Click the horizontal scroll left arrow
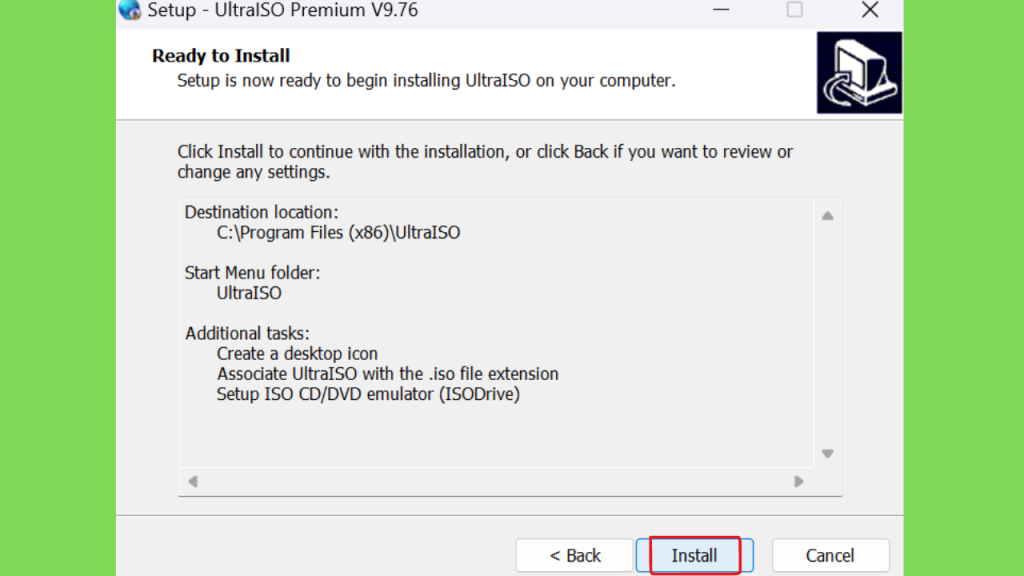1024x576 pixels. click(193, 481)
